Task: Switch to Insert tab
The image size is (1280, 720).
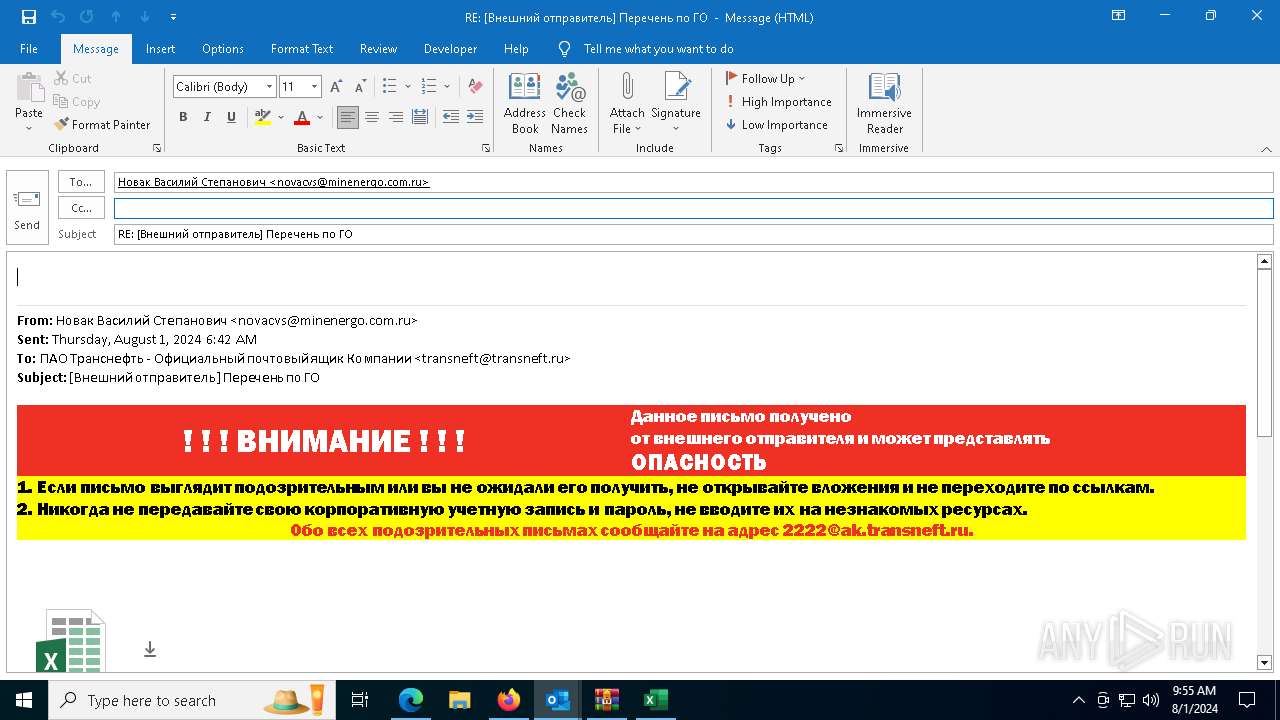Action: pyautogui.click(x=160, y=49)
